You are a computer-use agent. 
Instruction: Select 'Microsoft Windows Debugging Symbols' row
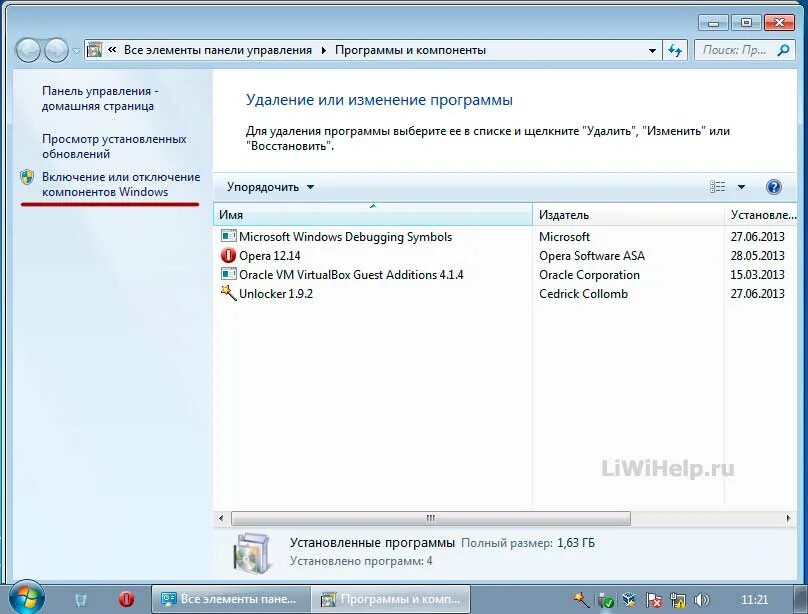coord(504,236)
